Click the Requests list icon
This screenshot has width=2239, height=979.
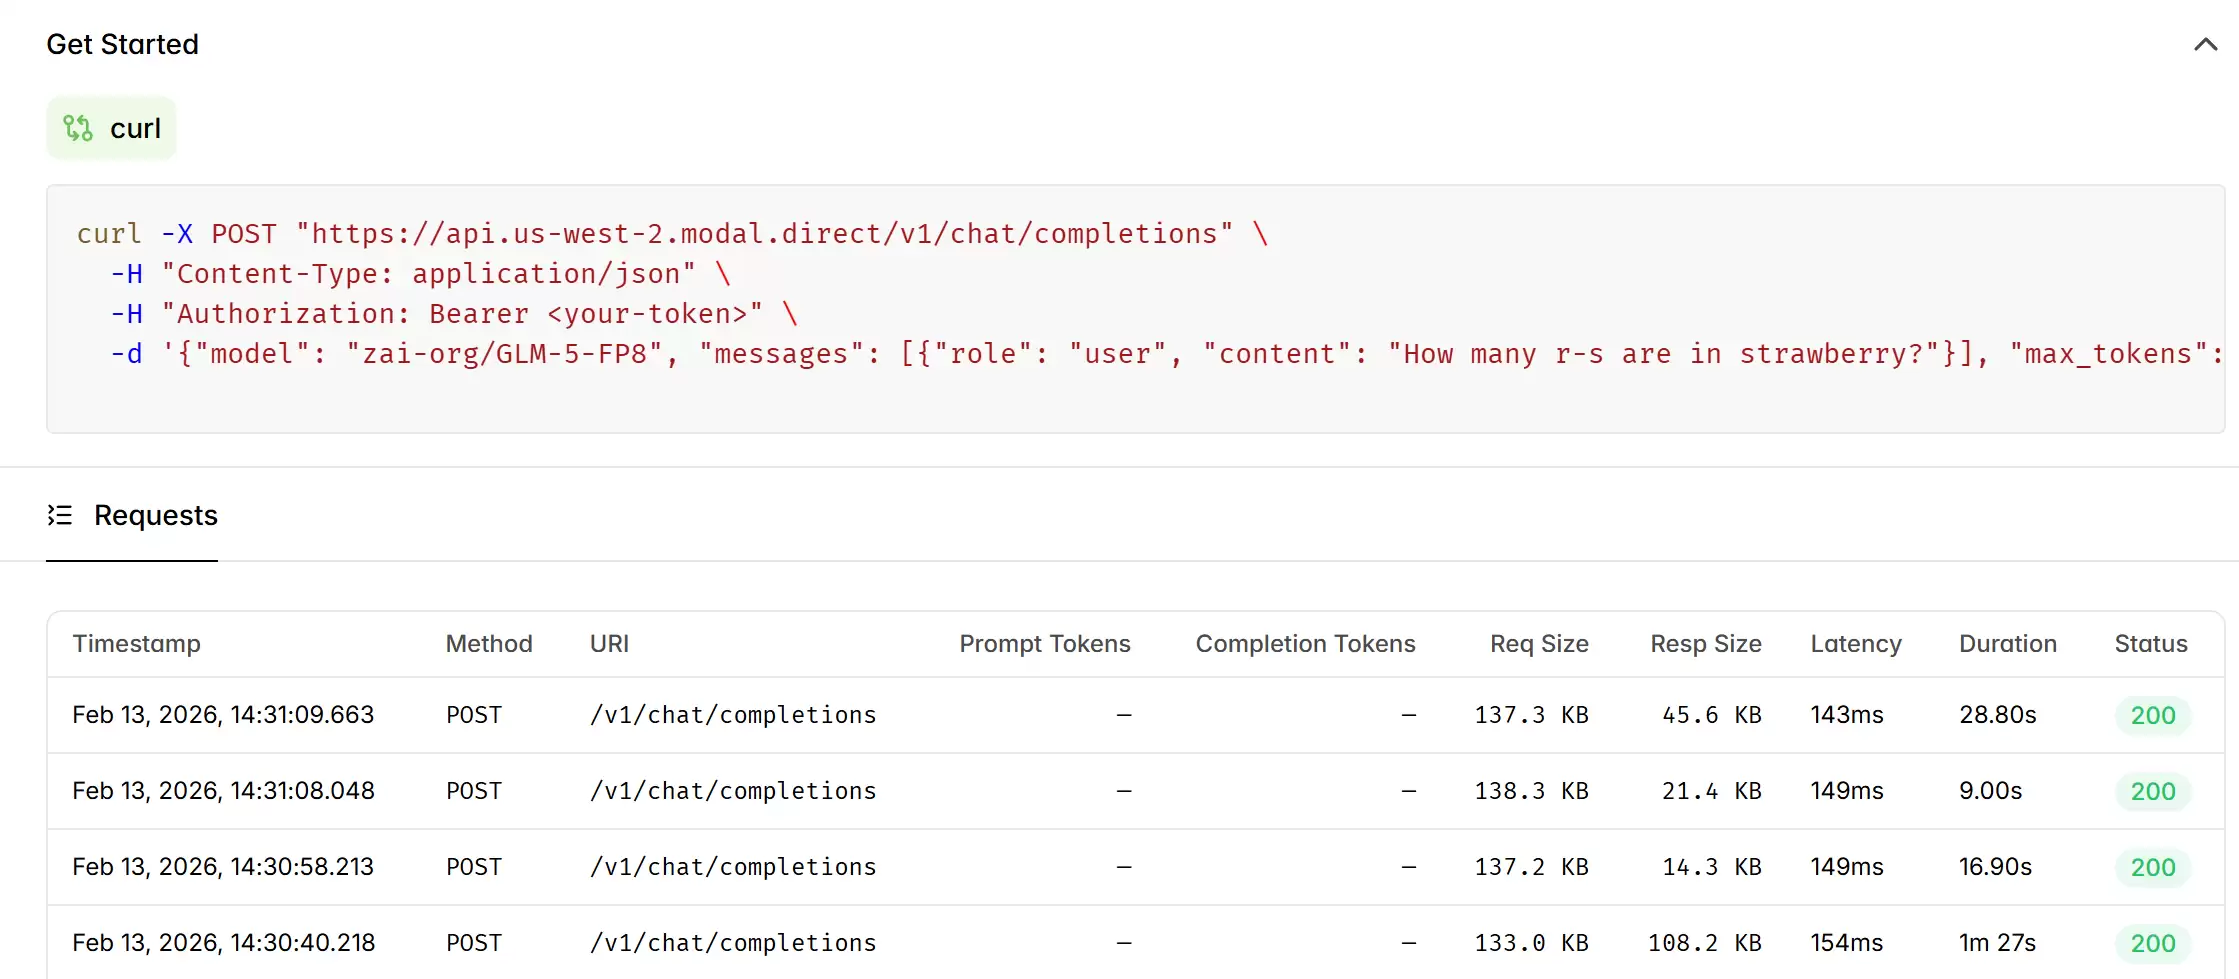60,515
